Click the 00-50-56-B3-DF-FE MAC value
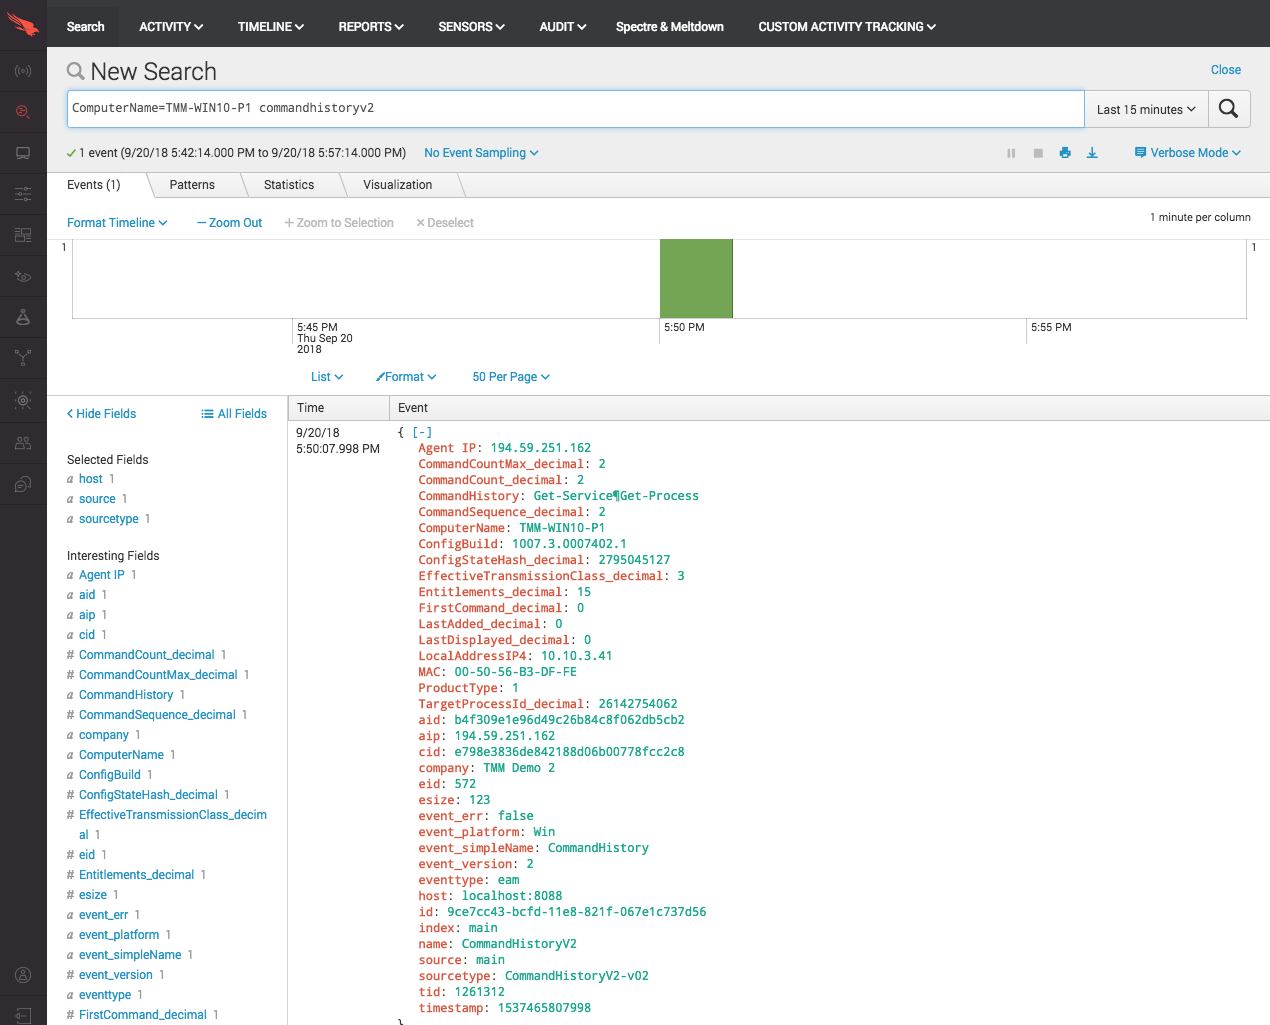 (x=516, y=672)
